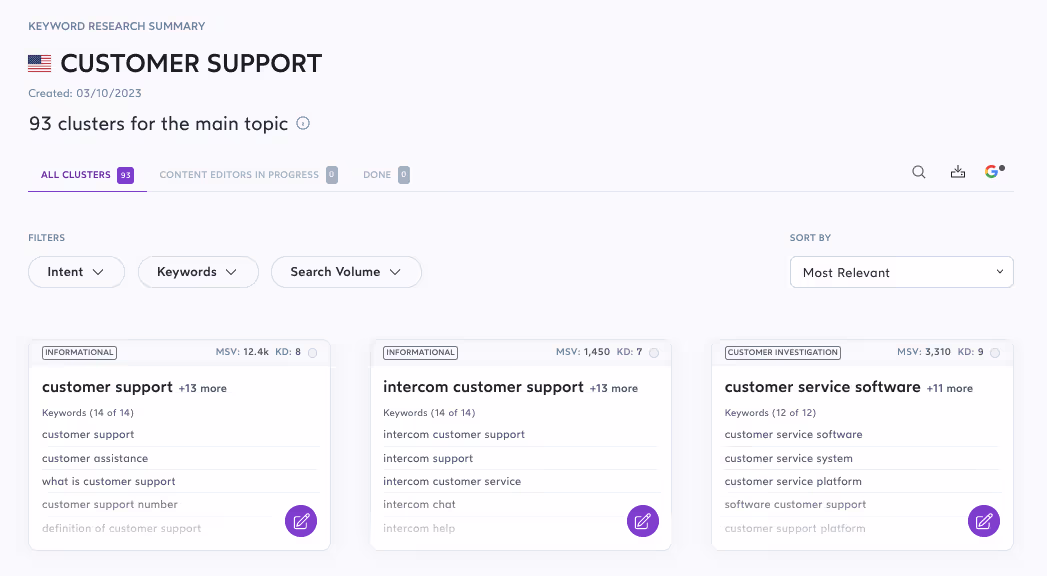Click the US flag icon

39,63
